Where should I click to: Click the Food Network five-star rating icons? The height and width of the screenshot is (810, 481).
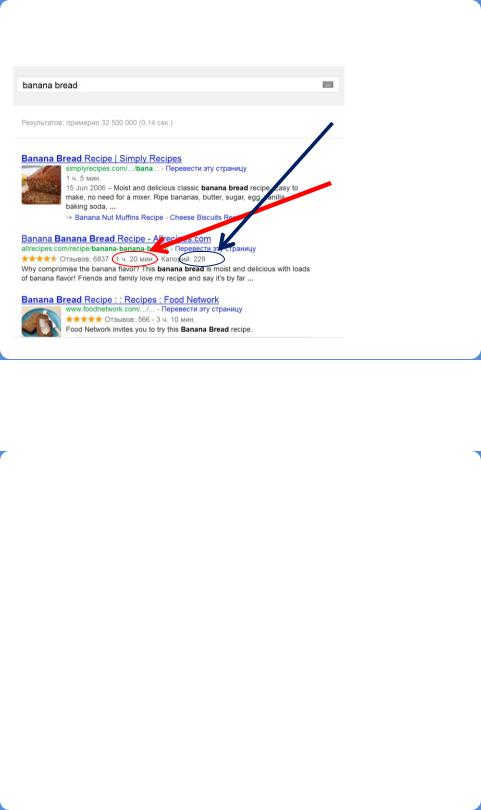(x=84, y=319)
